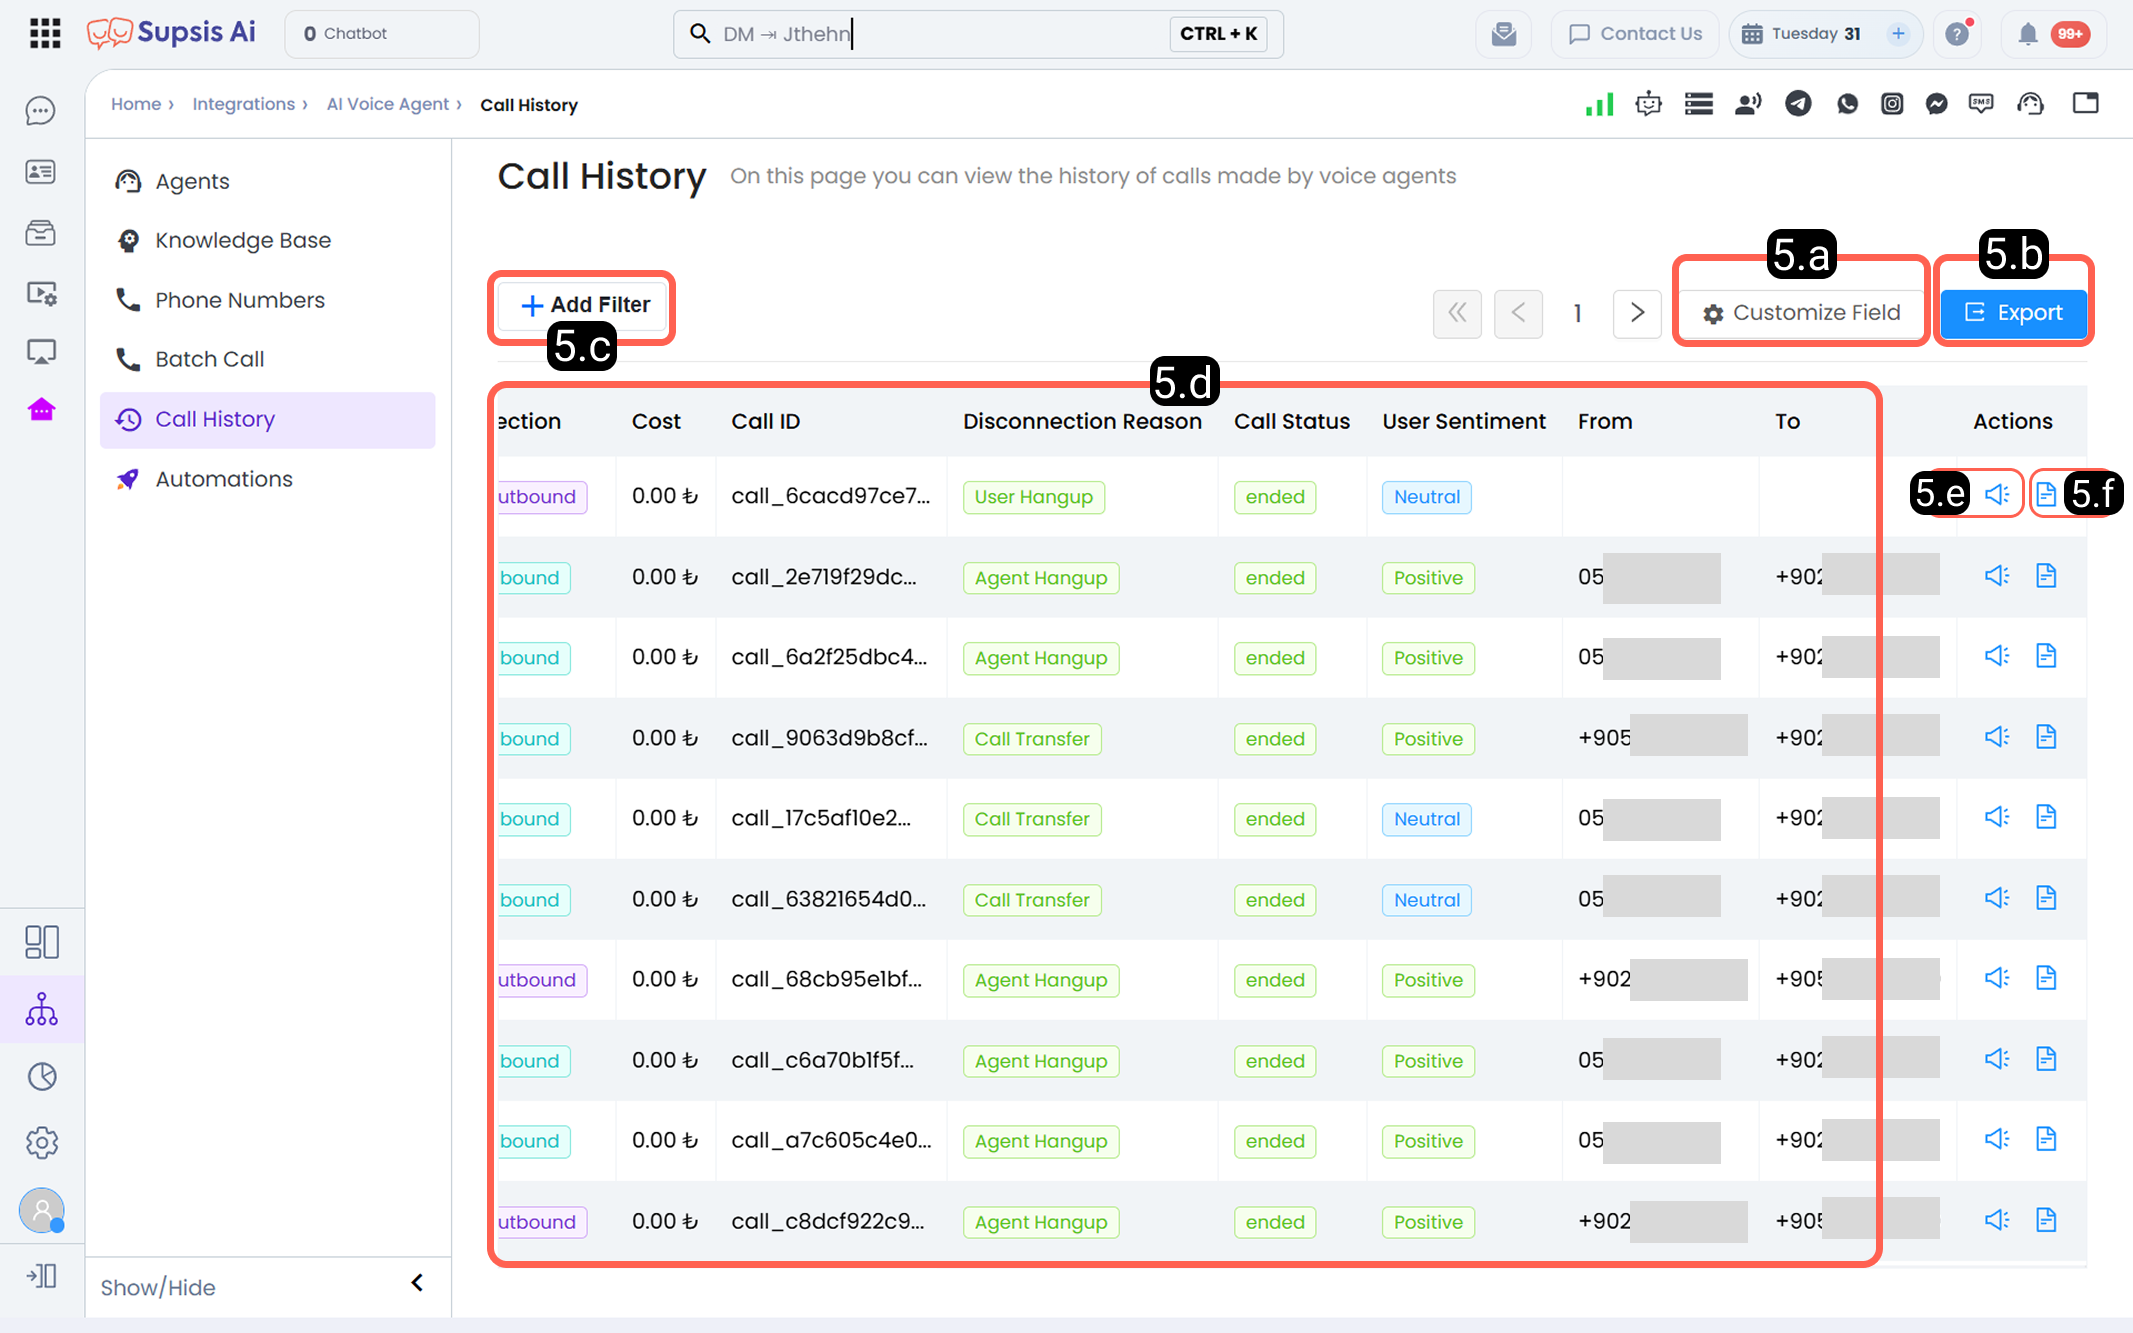Play recording for call_2e719f29dc row
Screen dimensions: 2133x1333
tap(1997, 576)
